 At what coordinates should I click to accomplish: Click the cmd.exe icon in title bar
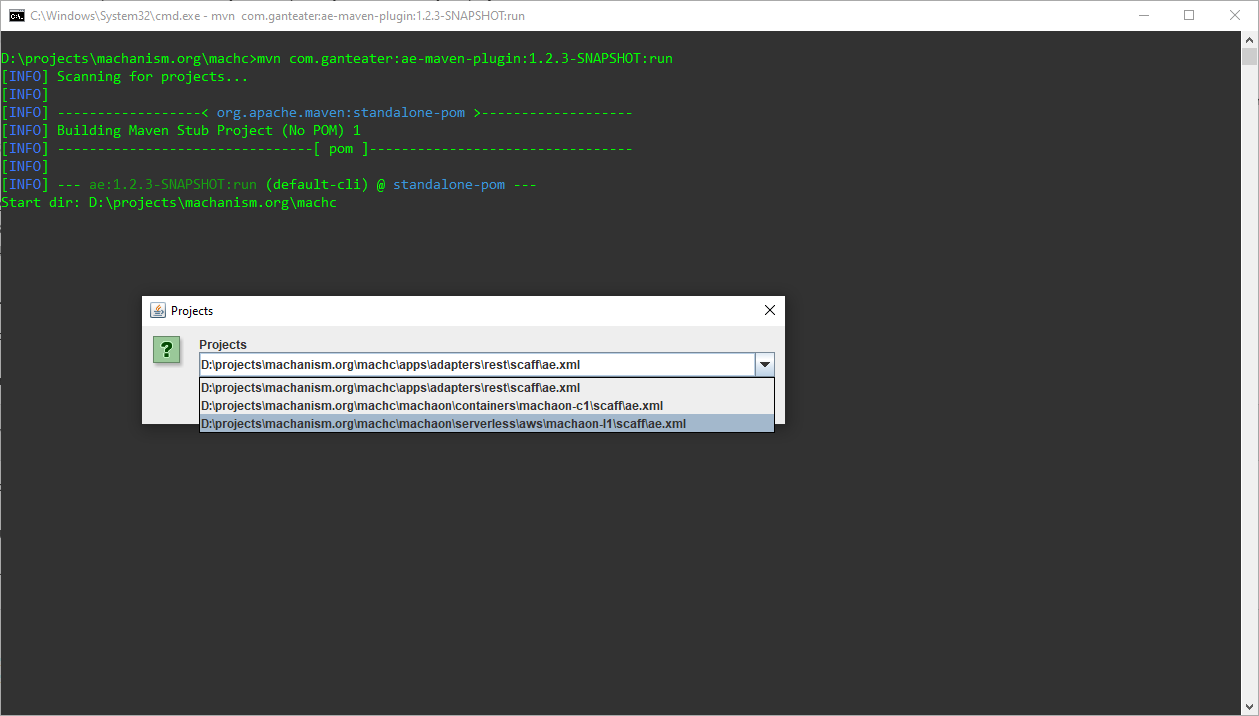16,15
